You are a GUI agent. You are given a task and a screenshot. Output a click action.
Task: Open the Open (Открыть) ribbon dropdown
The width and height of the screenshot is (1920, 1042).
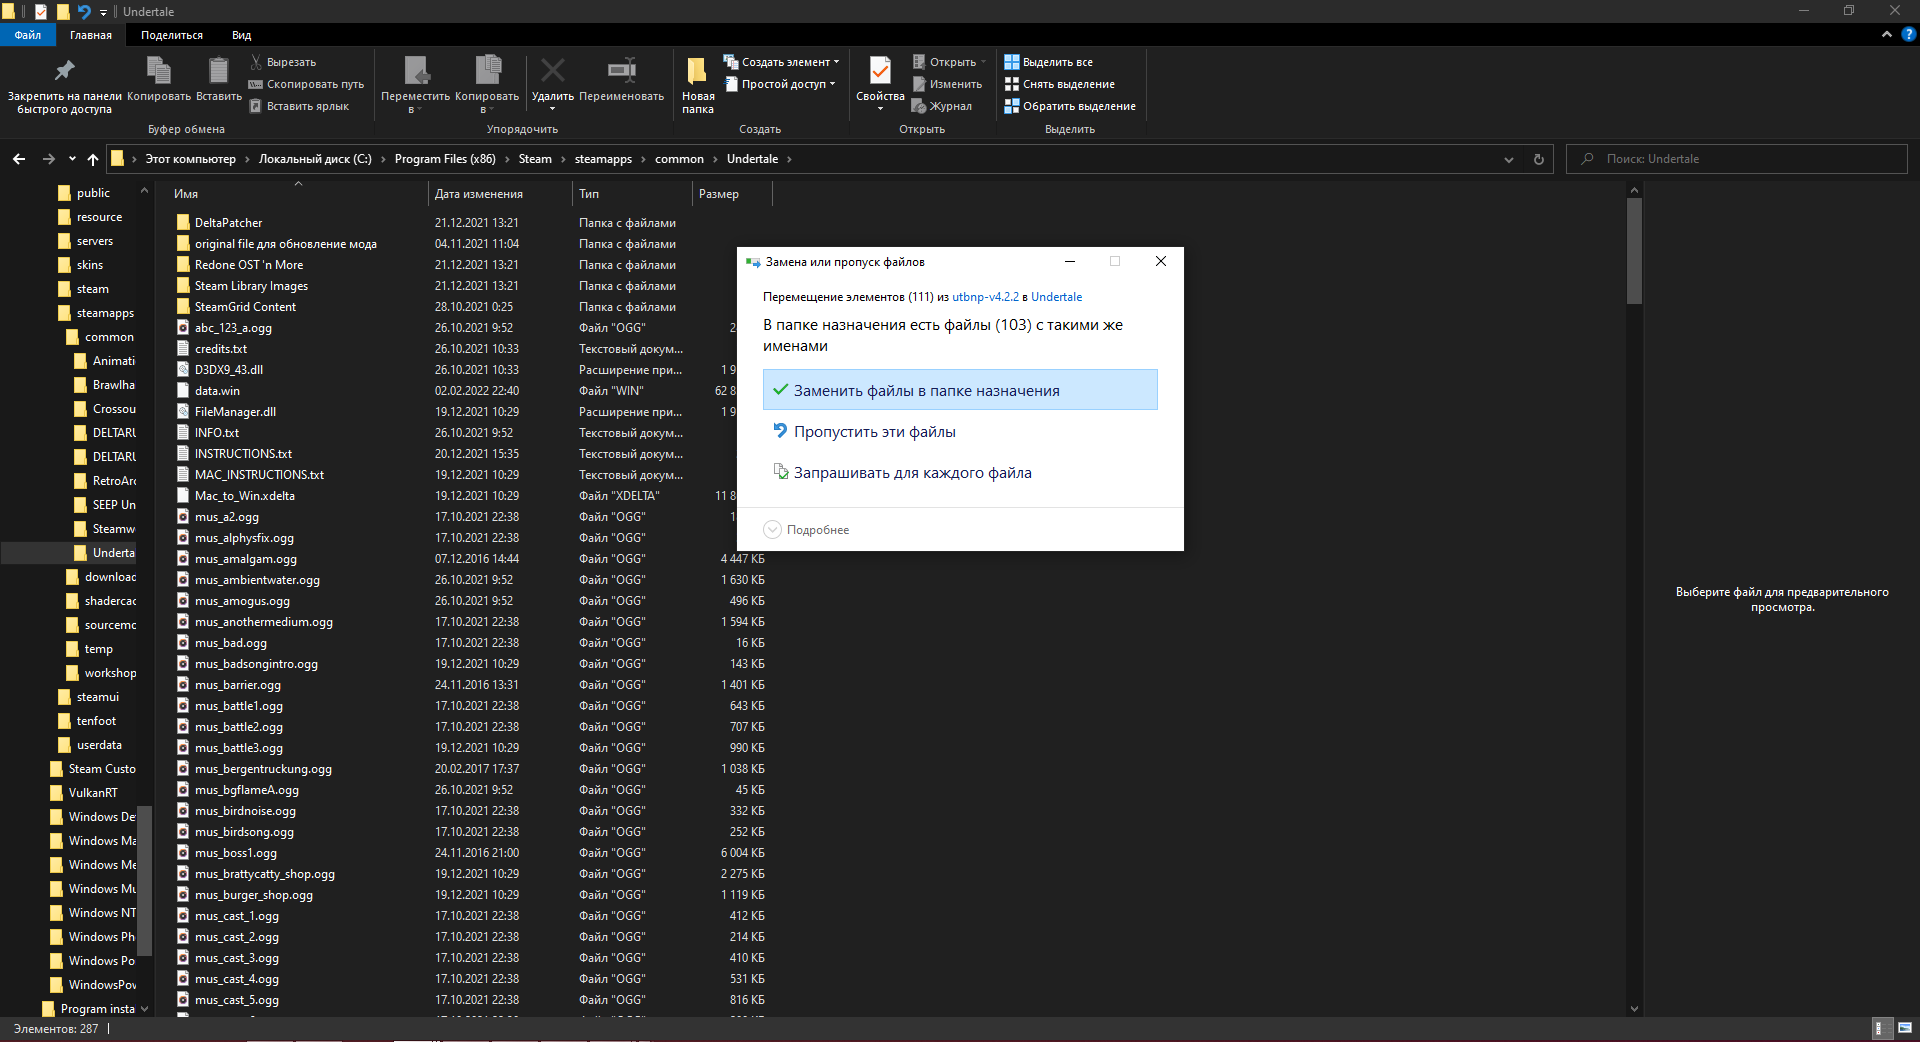point(949,62)
